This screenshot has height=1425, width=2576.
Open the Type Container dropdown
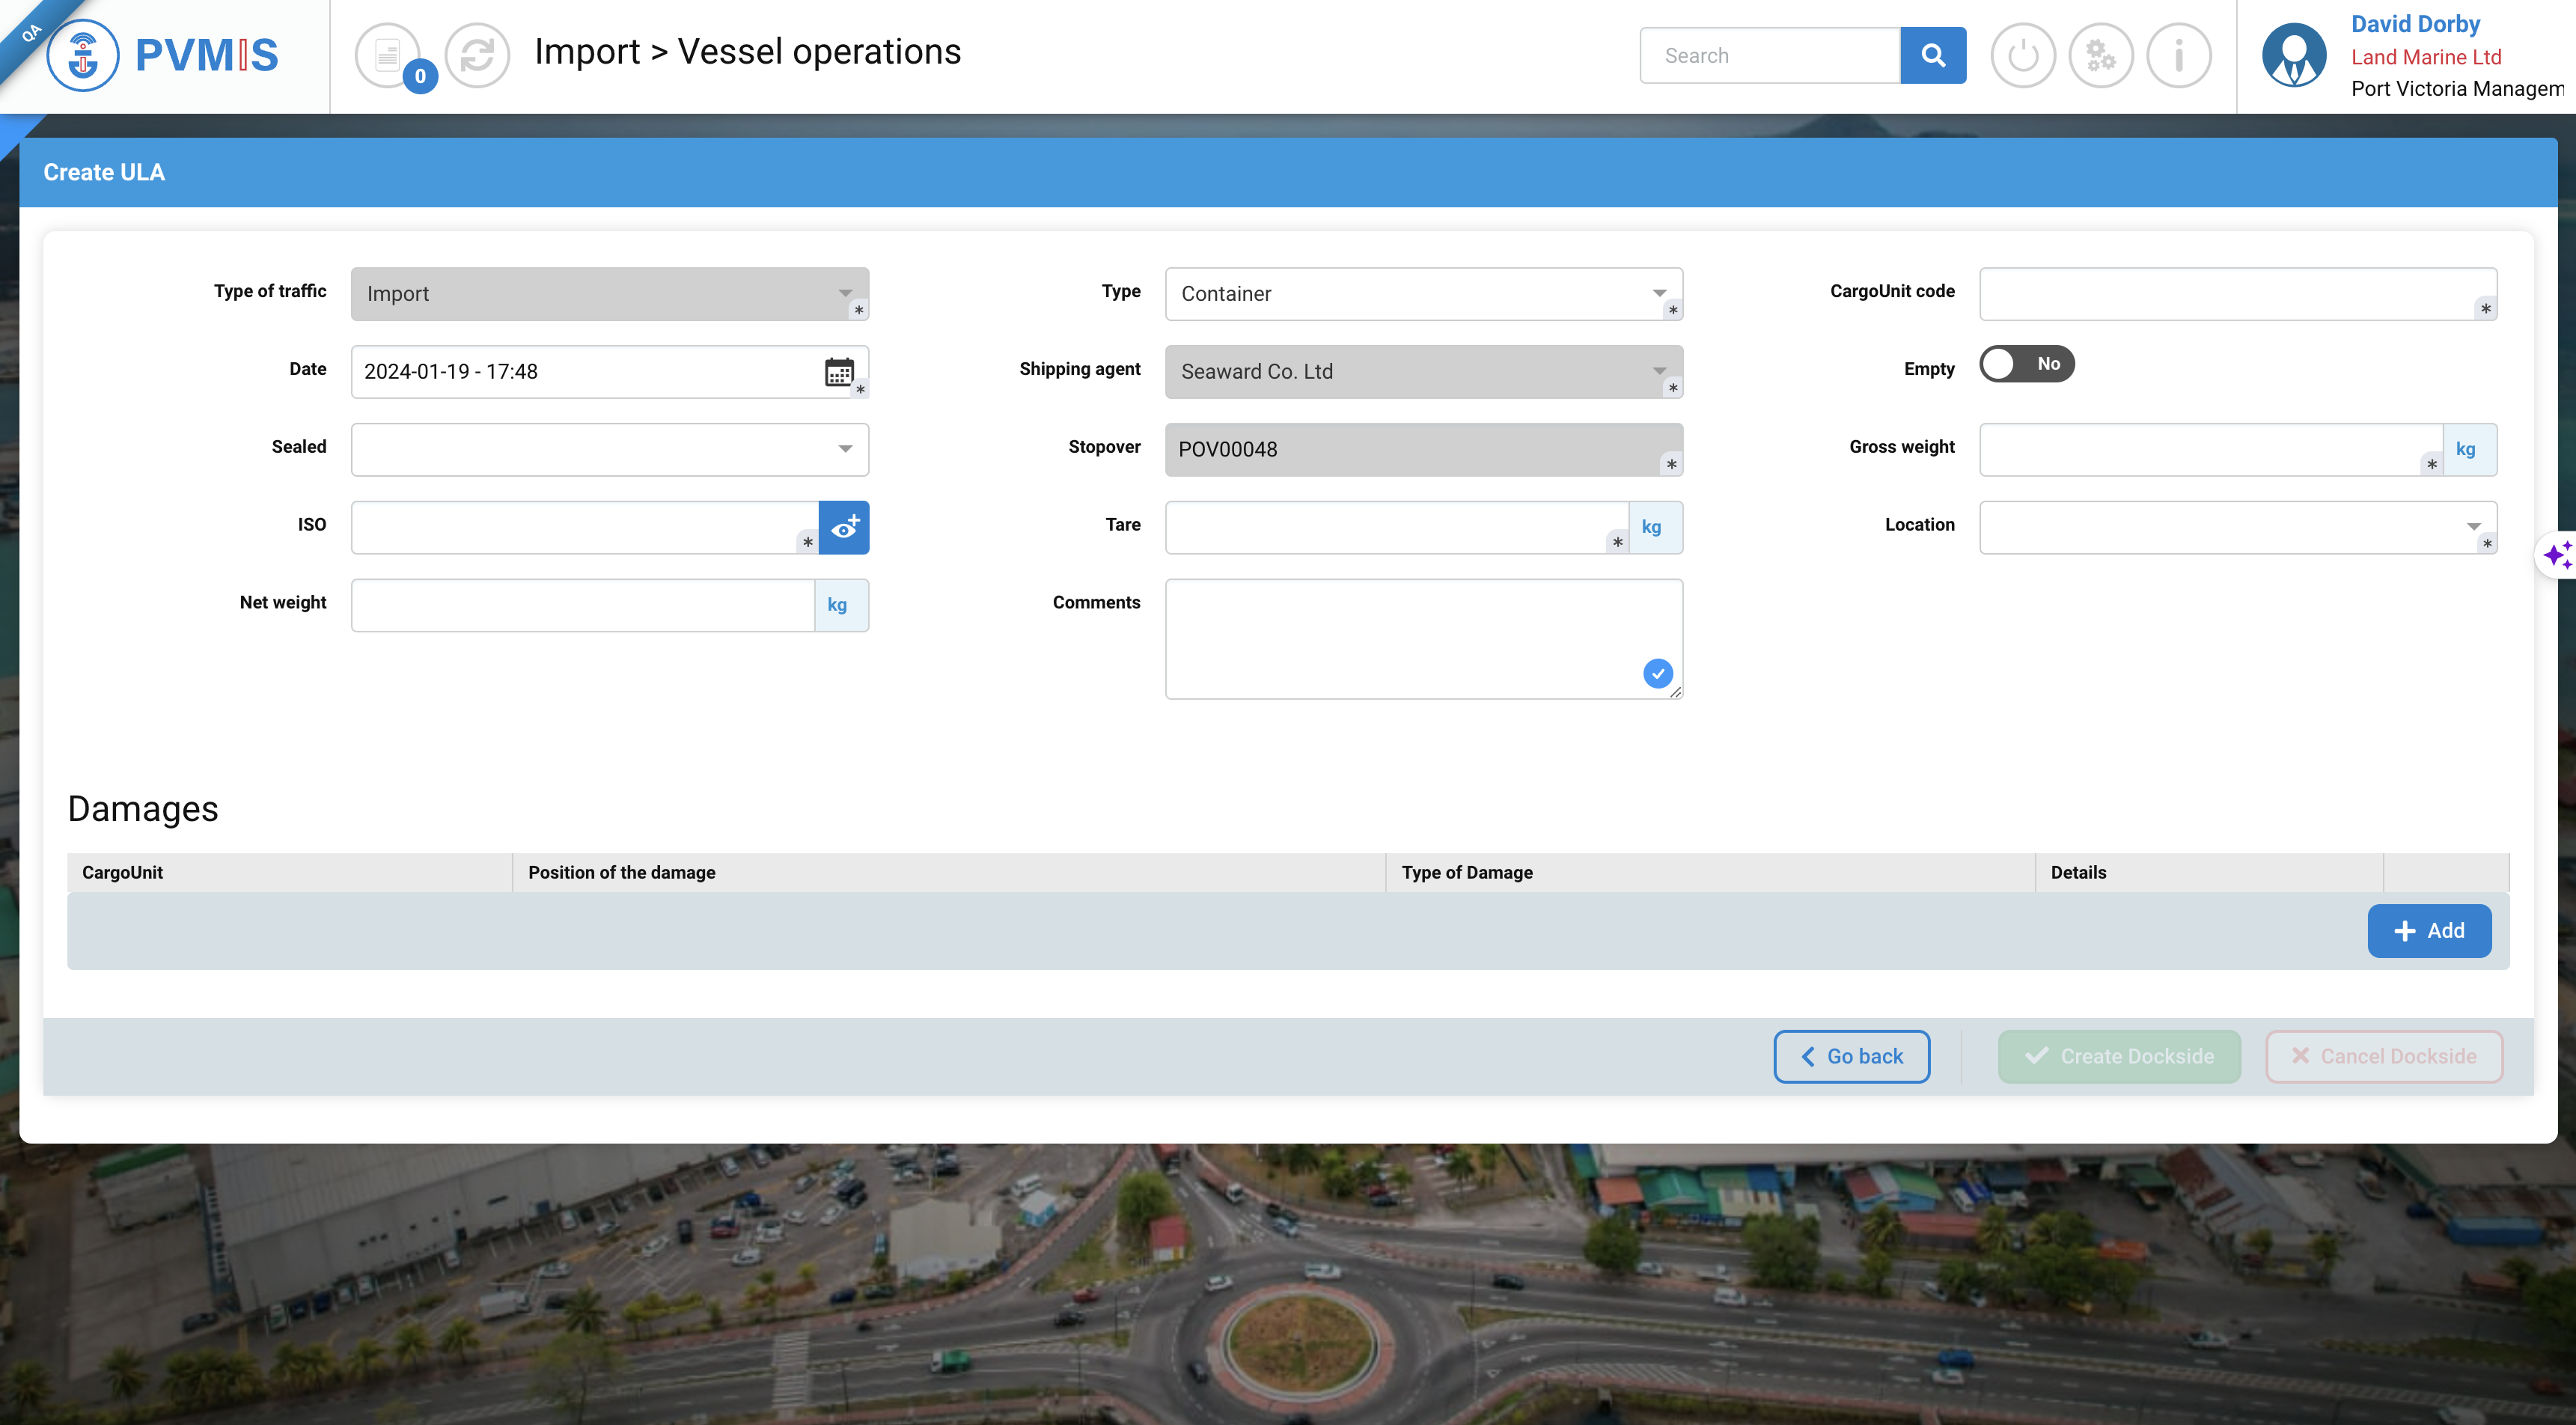(1423, 294)
